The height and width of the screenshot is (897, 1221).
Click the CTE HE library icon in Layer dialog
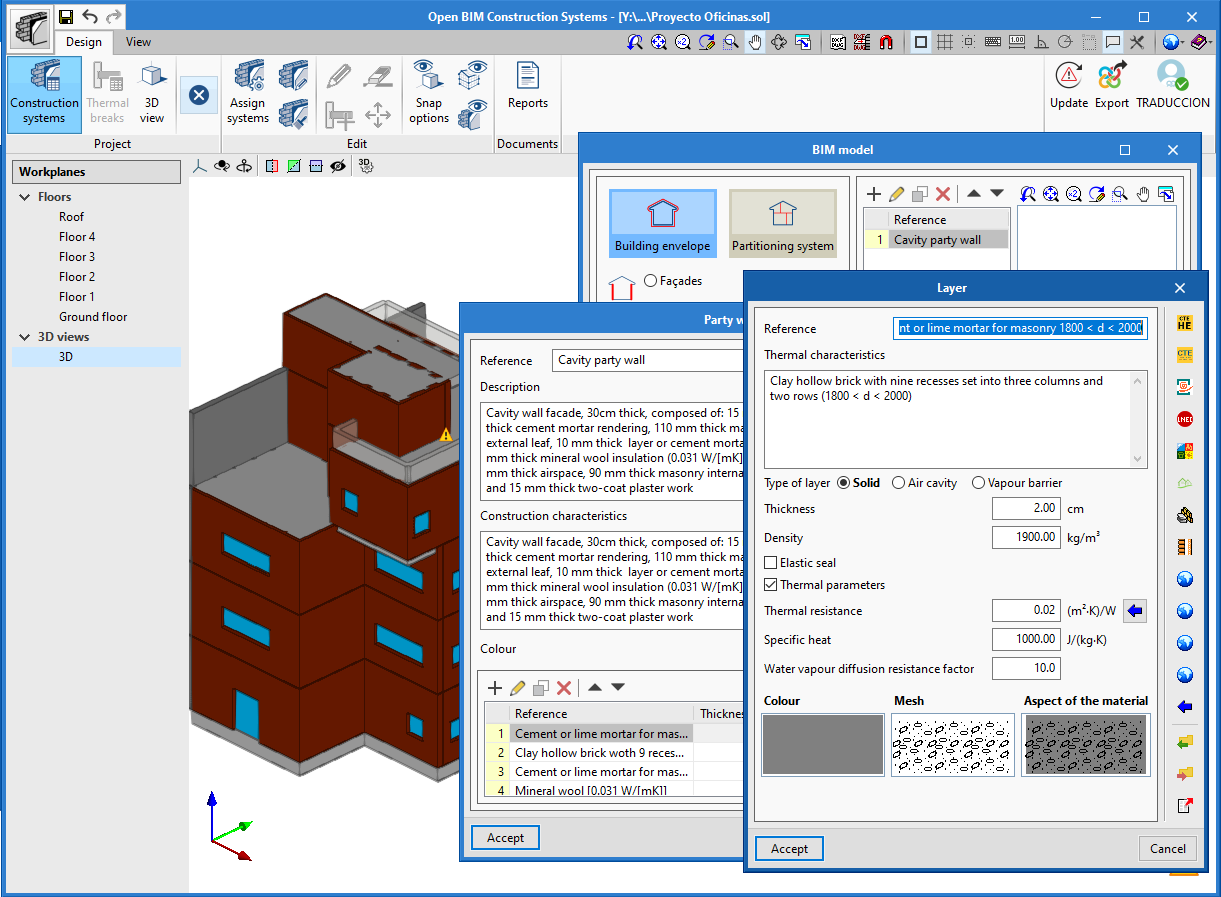pyautogui.click(x=1185, y=323)
